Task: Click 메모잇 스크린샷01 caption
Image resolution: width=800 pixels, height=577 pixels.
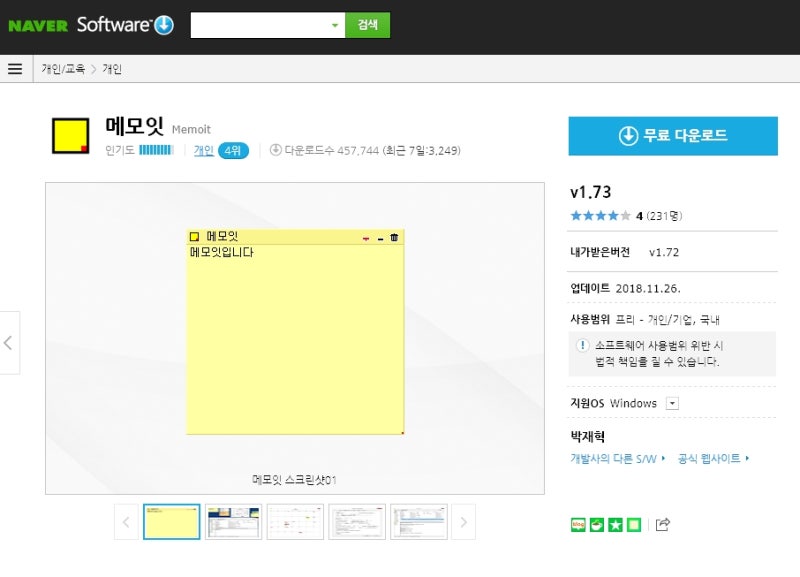Action: tap(294, 480)
